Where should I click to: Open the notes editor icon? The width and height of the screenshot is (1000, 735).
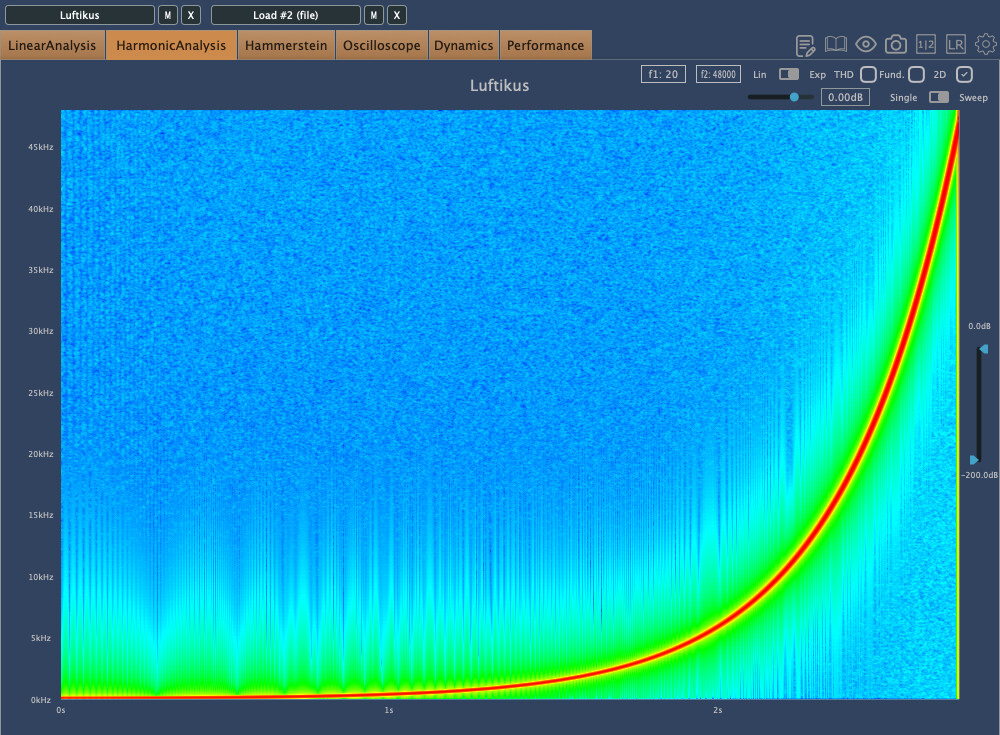(805, 45)
